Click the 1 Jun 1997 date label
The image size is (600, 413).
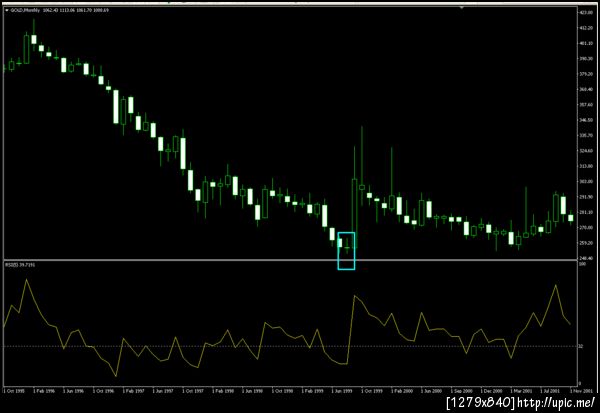point(163,391)
